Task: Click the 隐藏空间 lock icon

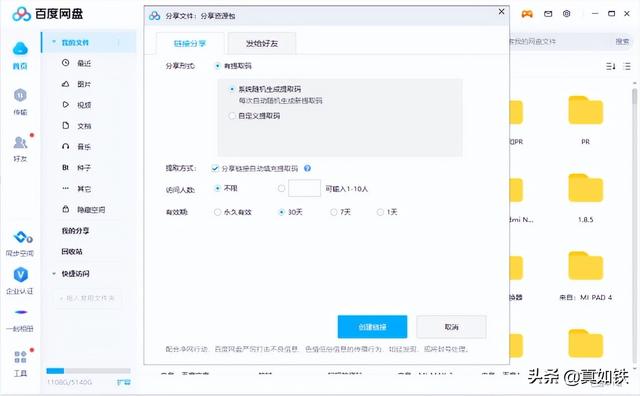Action: [65, 209]
